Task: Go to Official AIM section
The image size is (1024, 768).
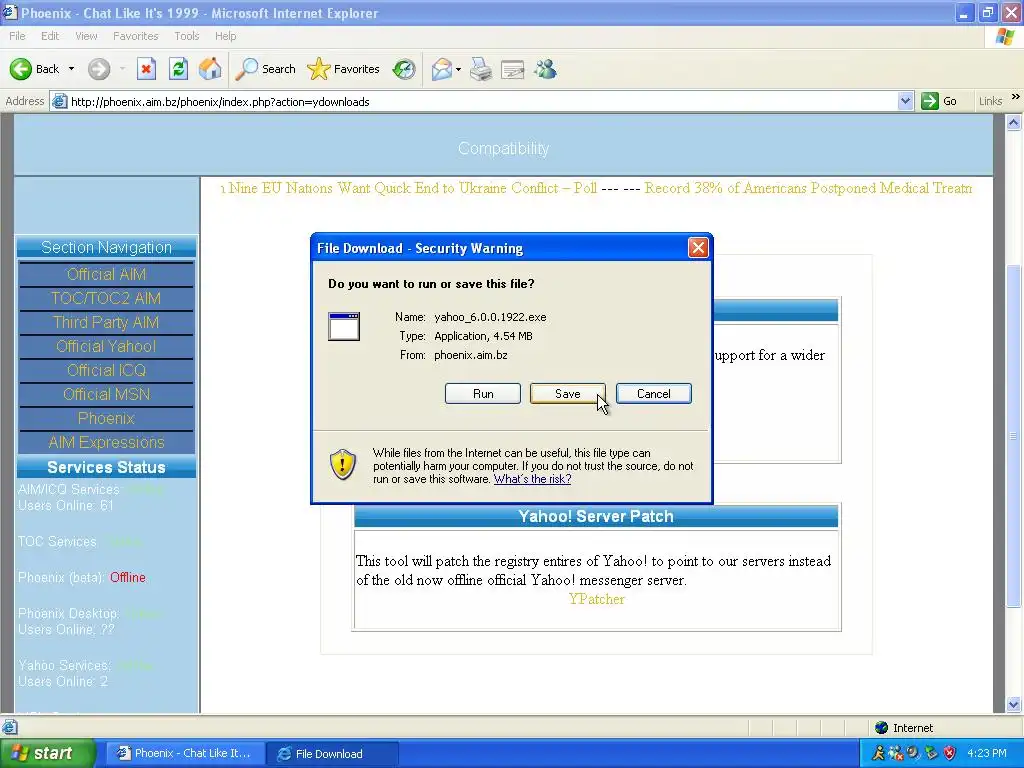Action: coord(106,274)
